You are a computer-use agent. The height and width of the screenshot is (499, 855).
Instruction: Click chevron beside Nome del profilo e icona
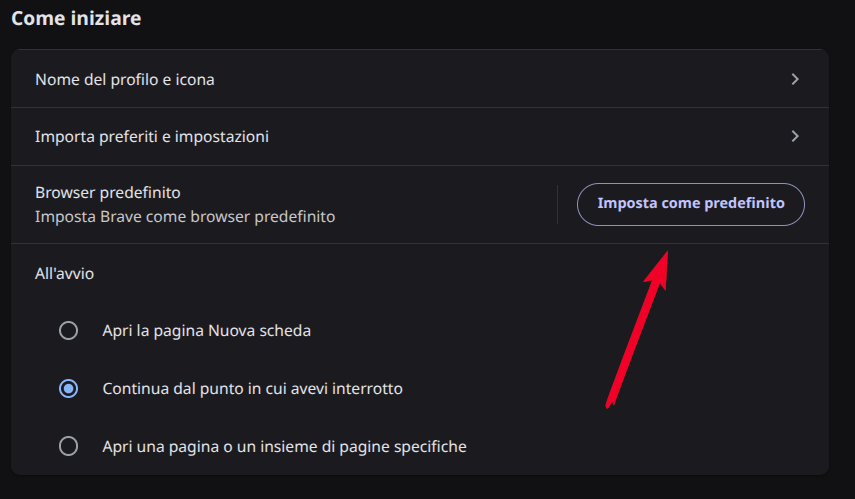click(x=795, y=79)
